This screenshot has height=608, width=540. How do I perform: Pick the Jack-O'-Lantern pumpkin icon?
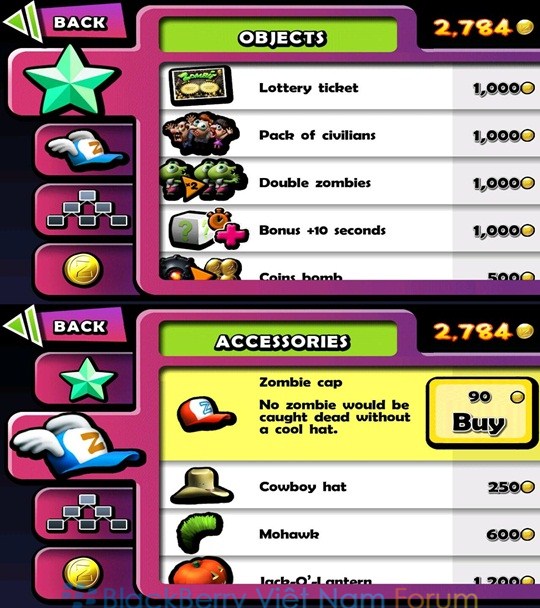tap(201, 571)
